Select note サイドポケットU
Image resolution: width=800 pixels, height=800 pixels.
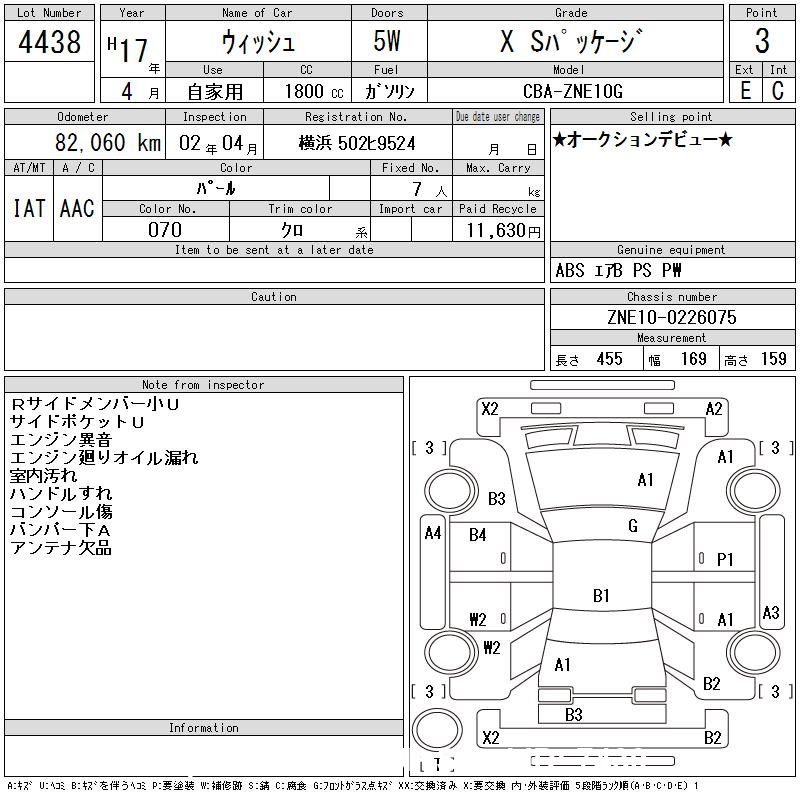(x=77, y=422)
